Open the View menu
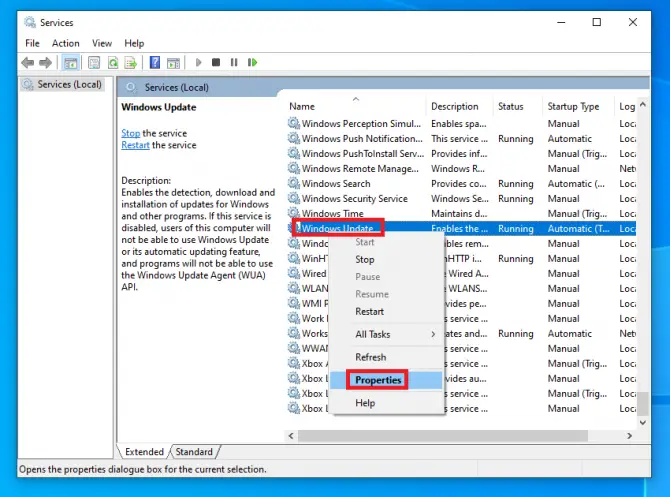 [x=102, y=43]
